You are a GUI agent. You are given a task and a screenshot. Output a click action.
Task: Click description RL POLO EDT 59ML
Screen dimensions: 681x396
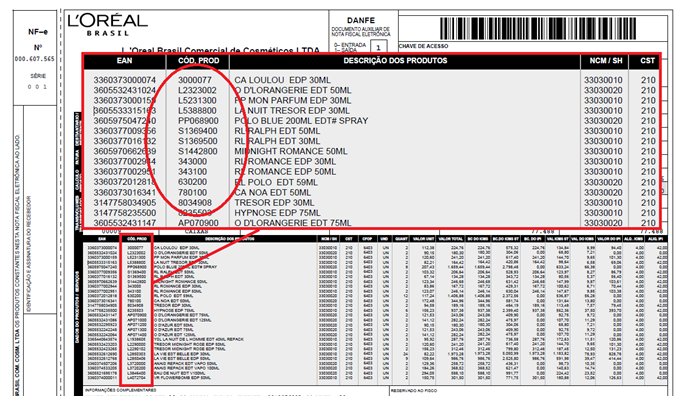[x=276, y=182]
